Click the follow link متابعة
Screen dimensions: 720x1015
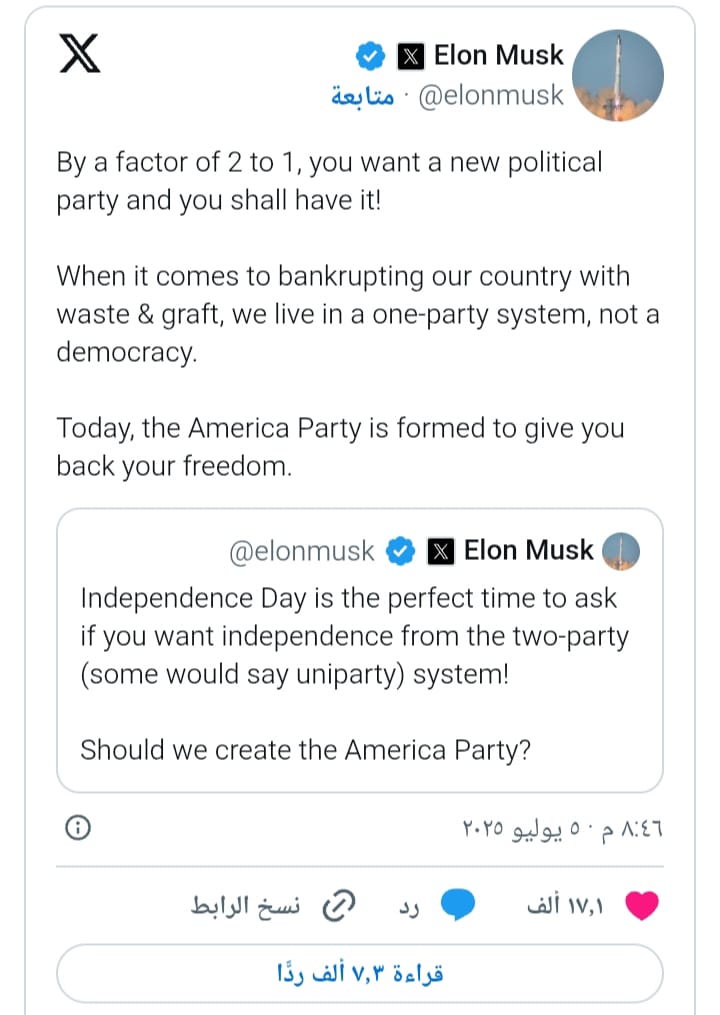coord(362,97)
